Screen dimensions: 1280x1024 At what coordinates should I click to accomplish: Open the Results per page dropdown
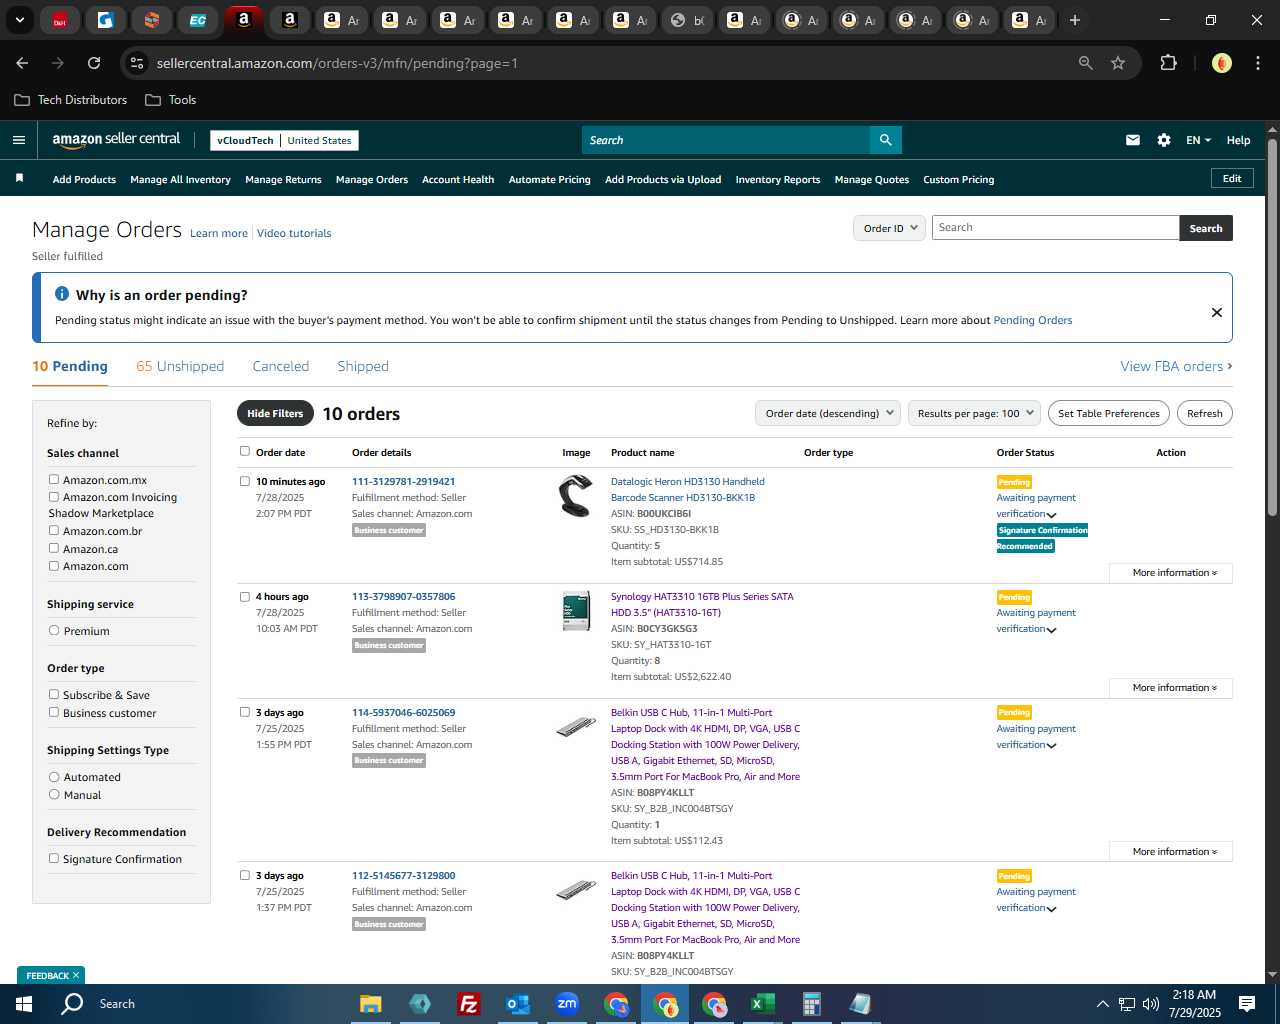tap(975, 413)
